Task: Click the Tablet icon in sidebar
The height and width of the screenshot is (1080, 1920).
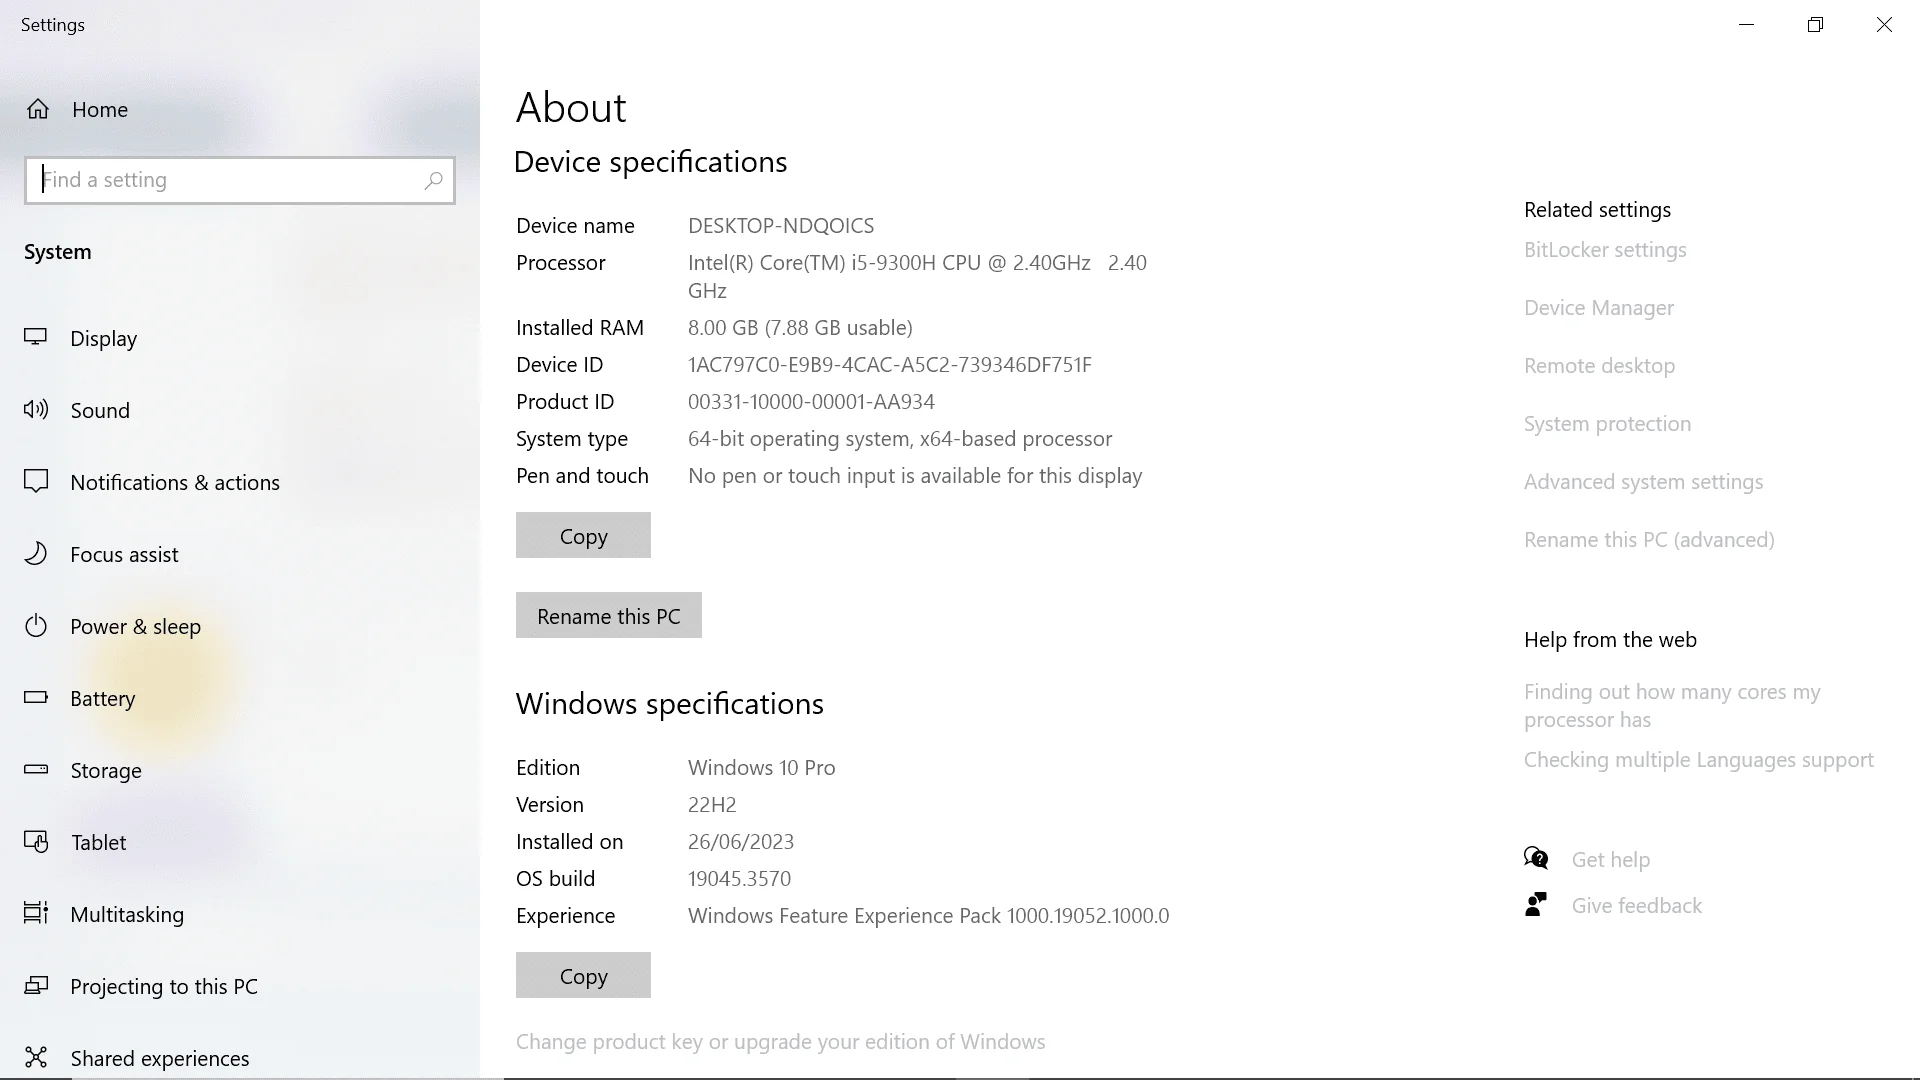Action: (36, 842)
